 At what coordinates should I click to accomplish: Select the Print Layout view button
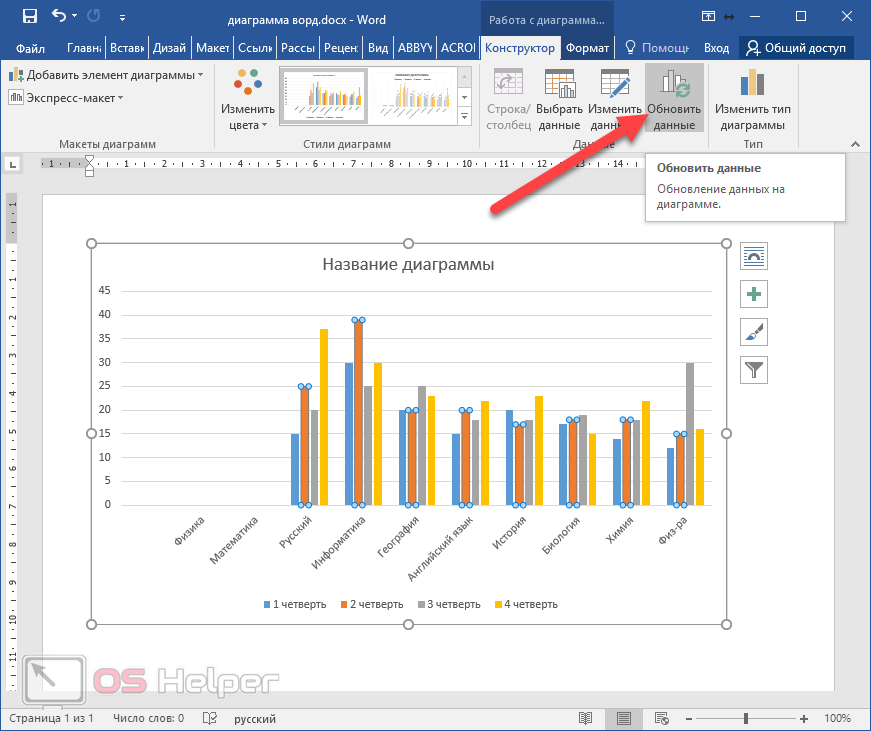[x=623, y=718]
